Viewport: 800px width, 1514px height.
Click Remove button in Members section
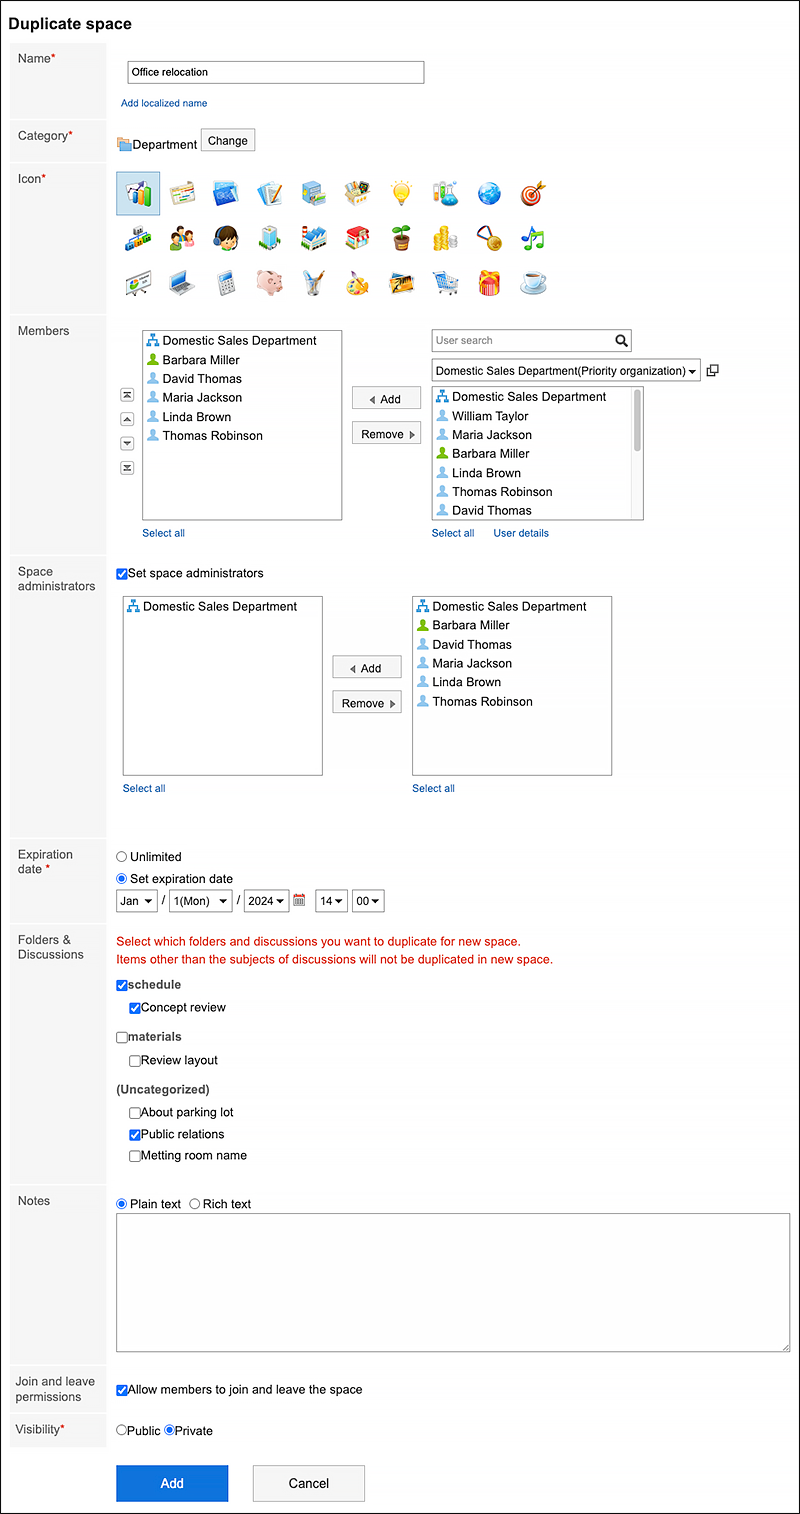point(386,434)
